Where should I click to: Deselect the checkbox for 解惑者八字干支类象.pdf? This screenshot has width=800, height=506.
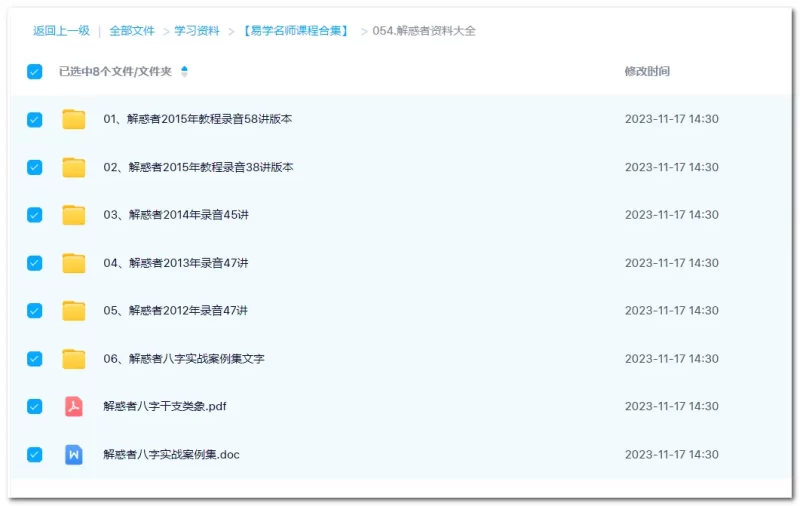pos(35,407)
